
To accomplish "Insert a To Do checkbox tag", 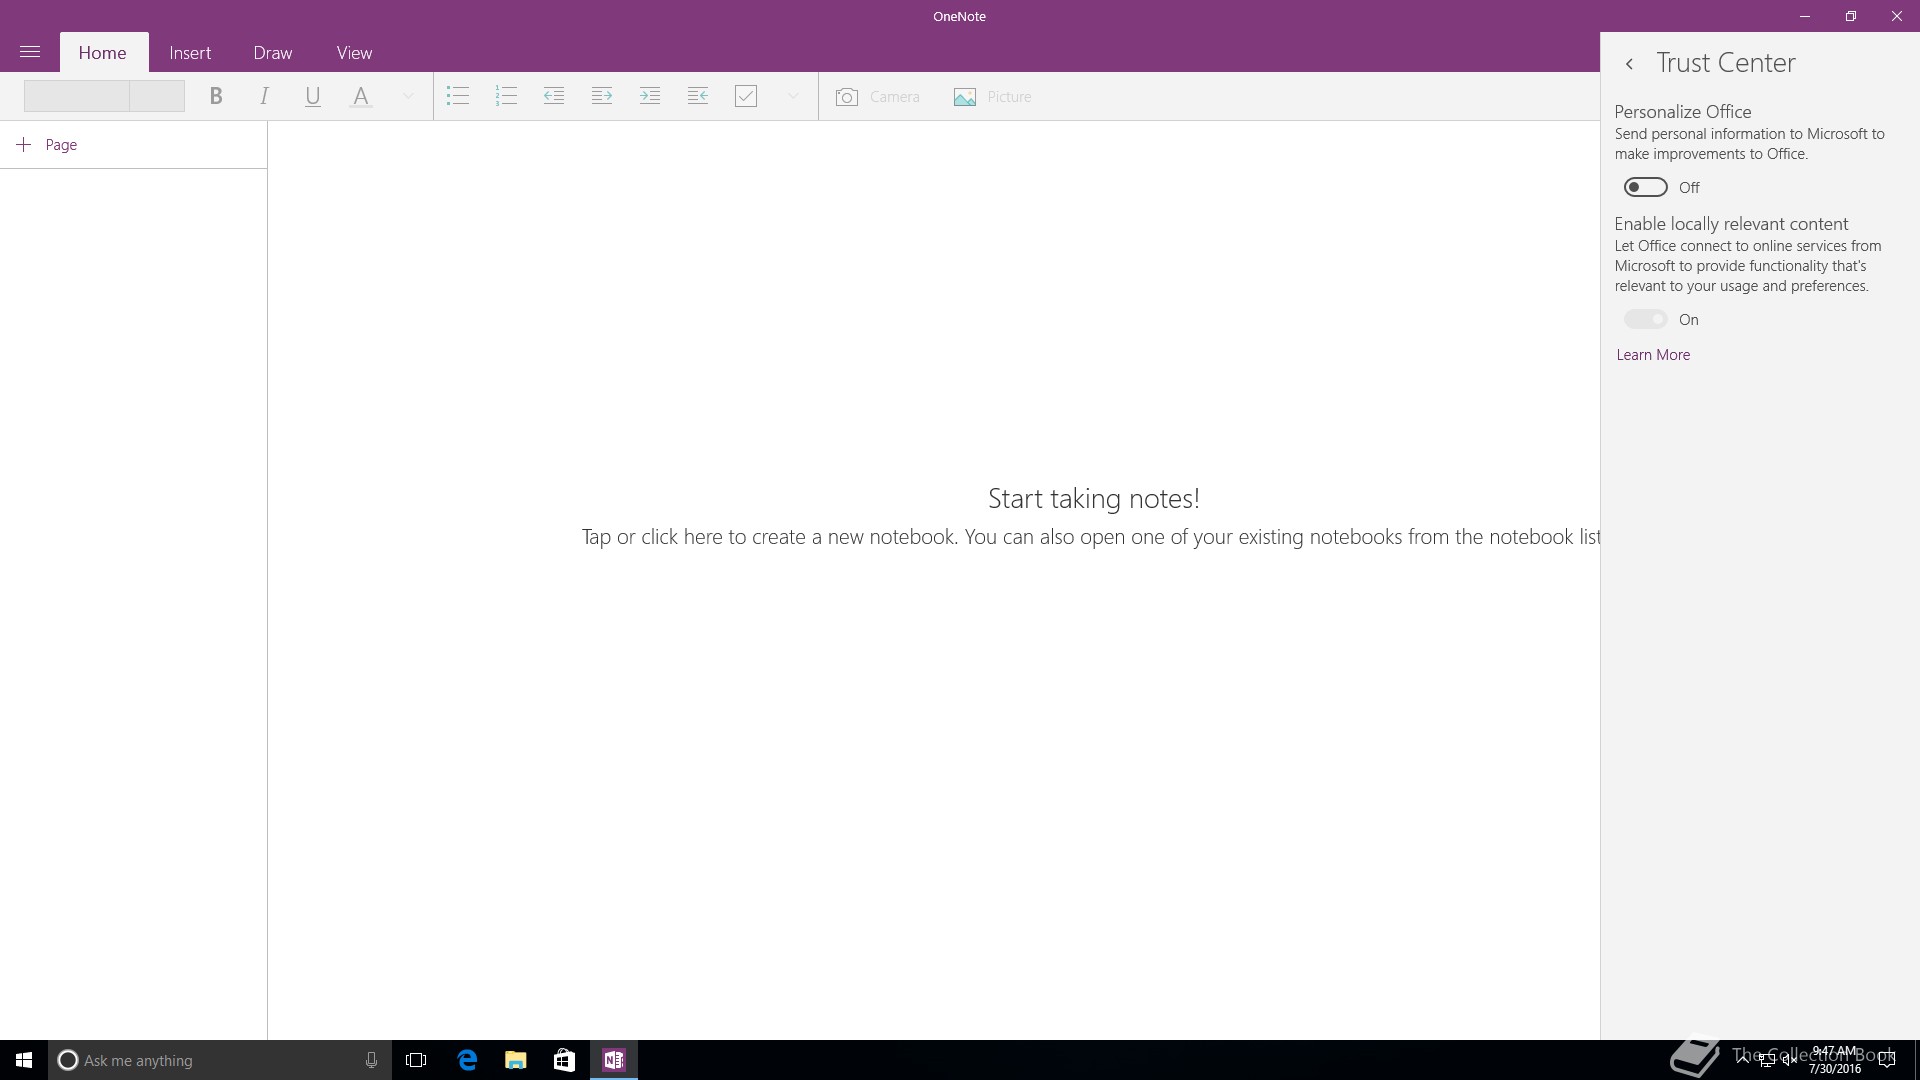I will click(746, 96).
